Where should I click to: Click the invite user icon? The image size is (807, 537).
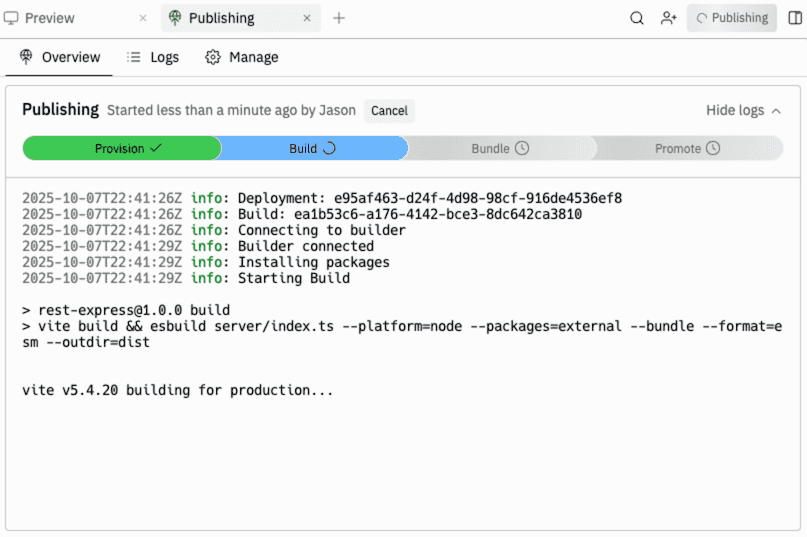point(668,18)
